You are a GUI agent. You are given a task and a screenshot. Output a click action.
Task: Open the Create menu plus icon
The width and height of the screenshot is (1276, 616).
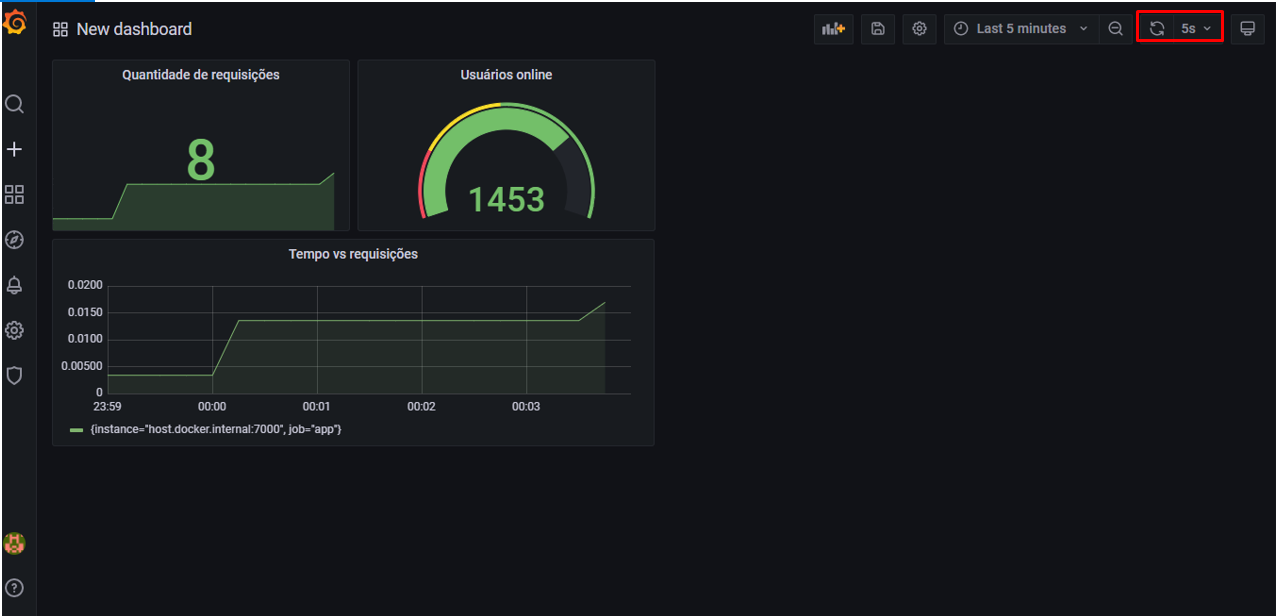(14, 149)
